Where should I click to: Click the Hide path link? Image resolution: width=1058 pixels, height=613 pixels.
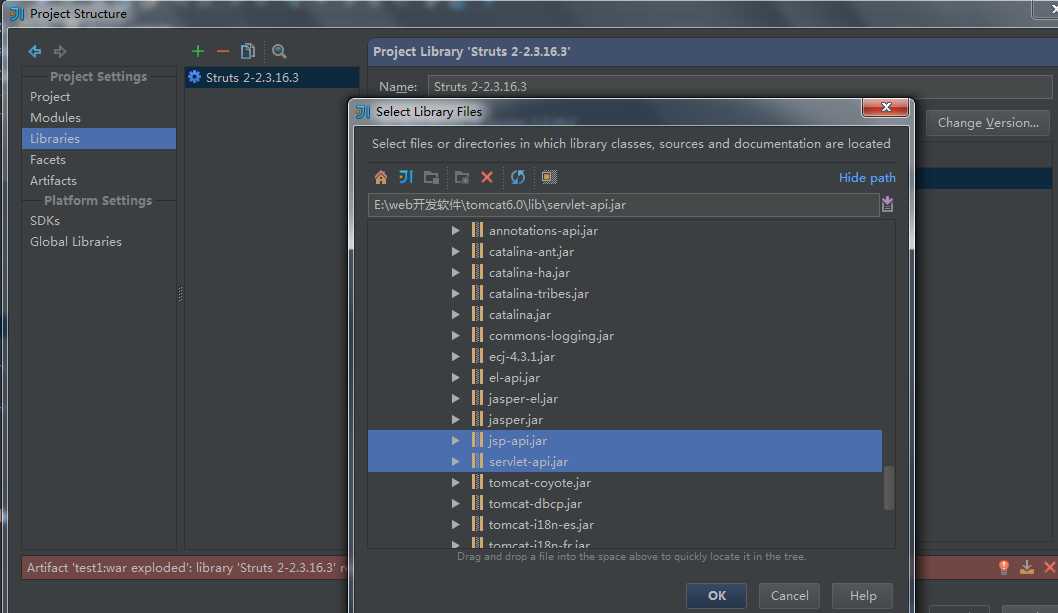867,178
